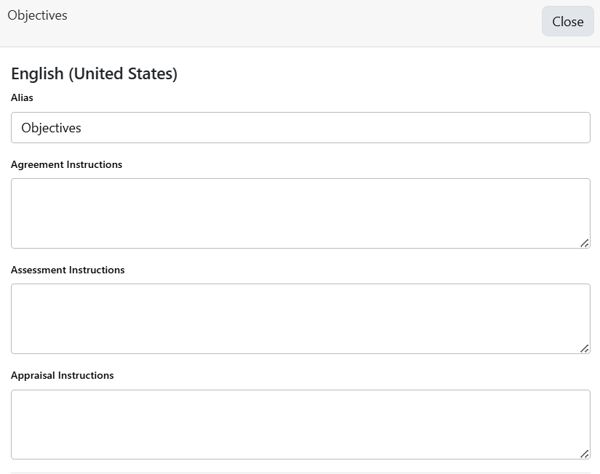
Task: Click the Alias field label
Action: click(x=22, y=98)
